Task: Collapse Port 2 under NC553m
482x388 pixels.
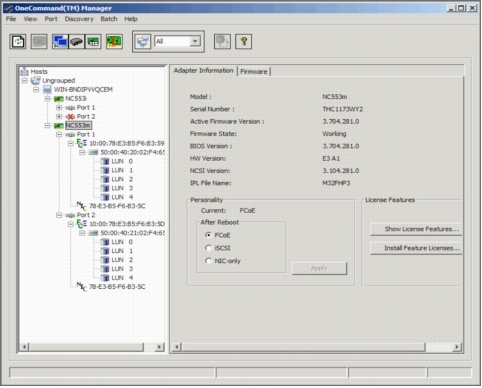Action: click(x=59, y=215)
